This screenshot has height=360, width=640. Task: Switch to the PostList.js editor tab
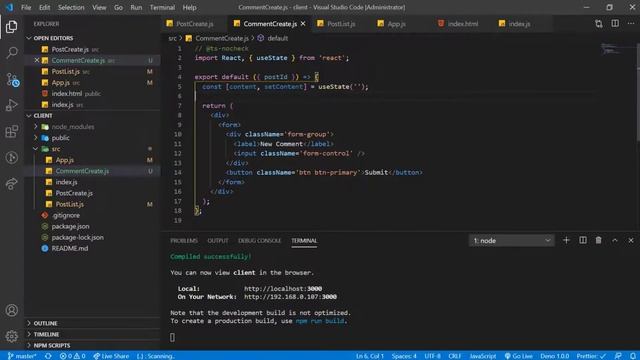click(341, 24)
